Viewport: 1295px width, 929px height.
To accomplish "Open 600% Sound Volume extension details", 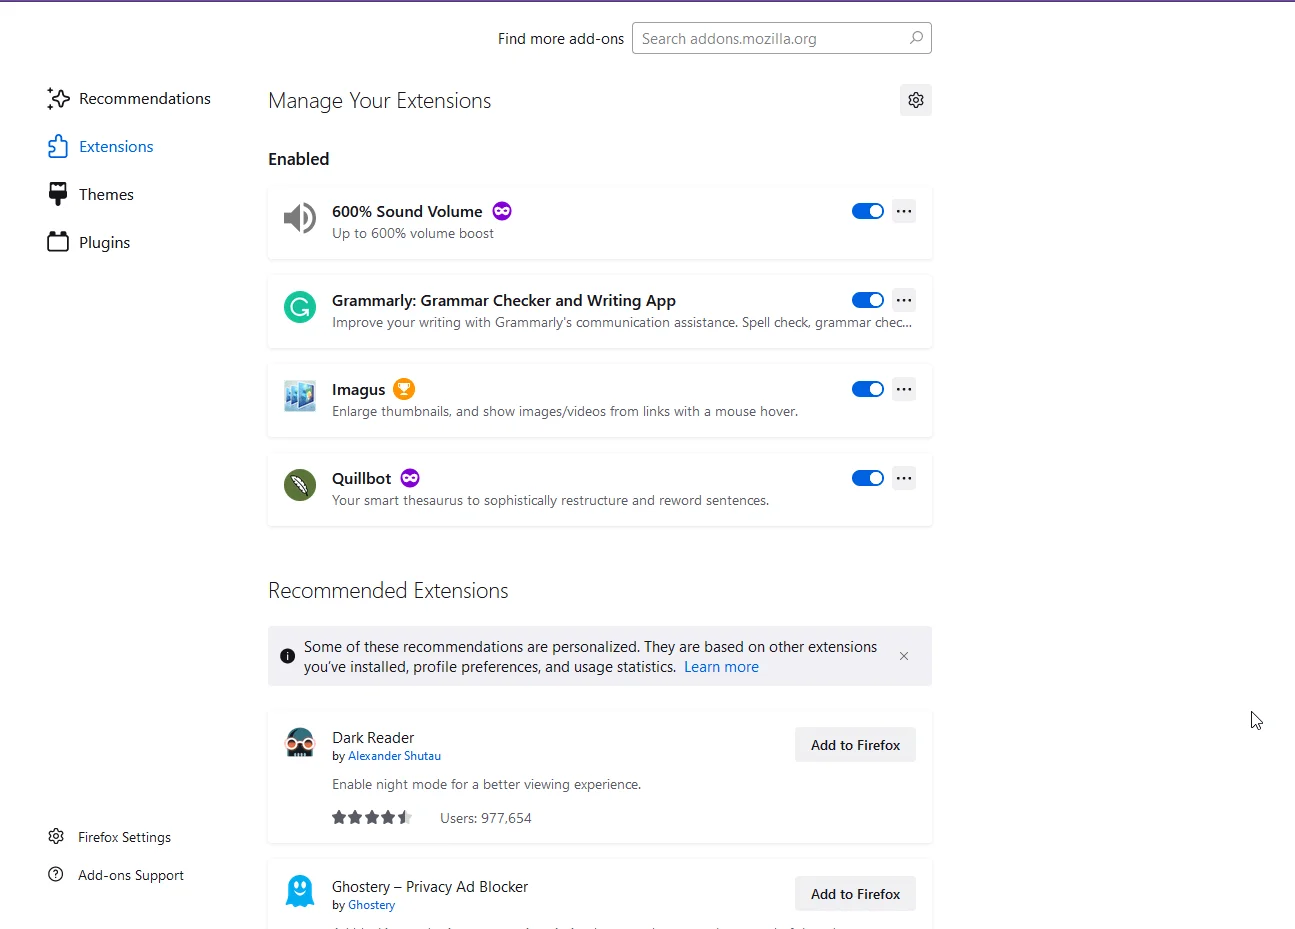I will point(407,211).
